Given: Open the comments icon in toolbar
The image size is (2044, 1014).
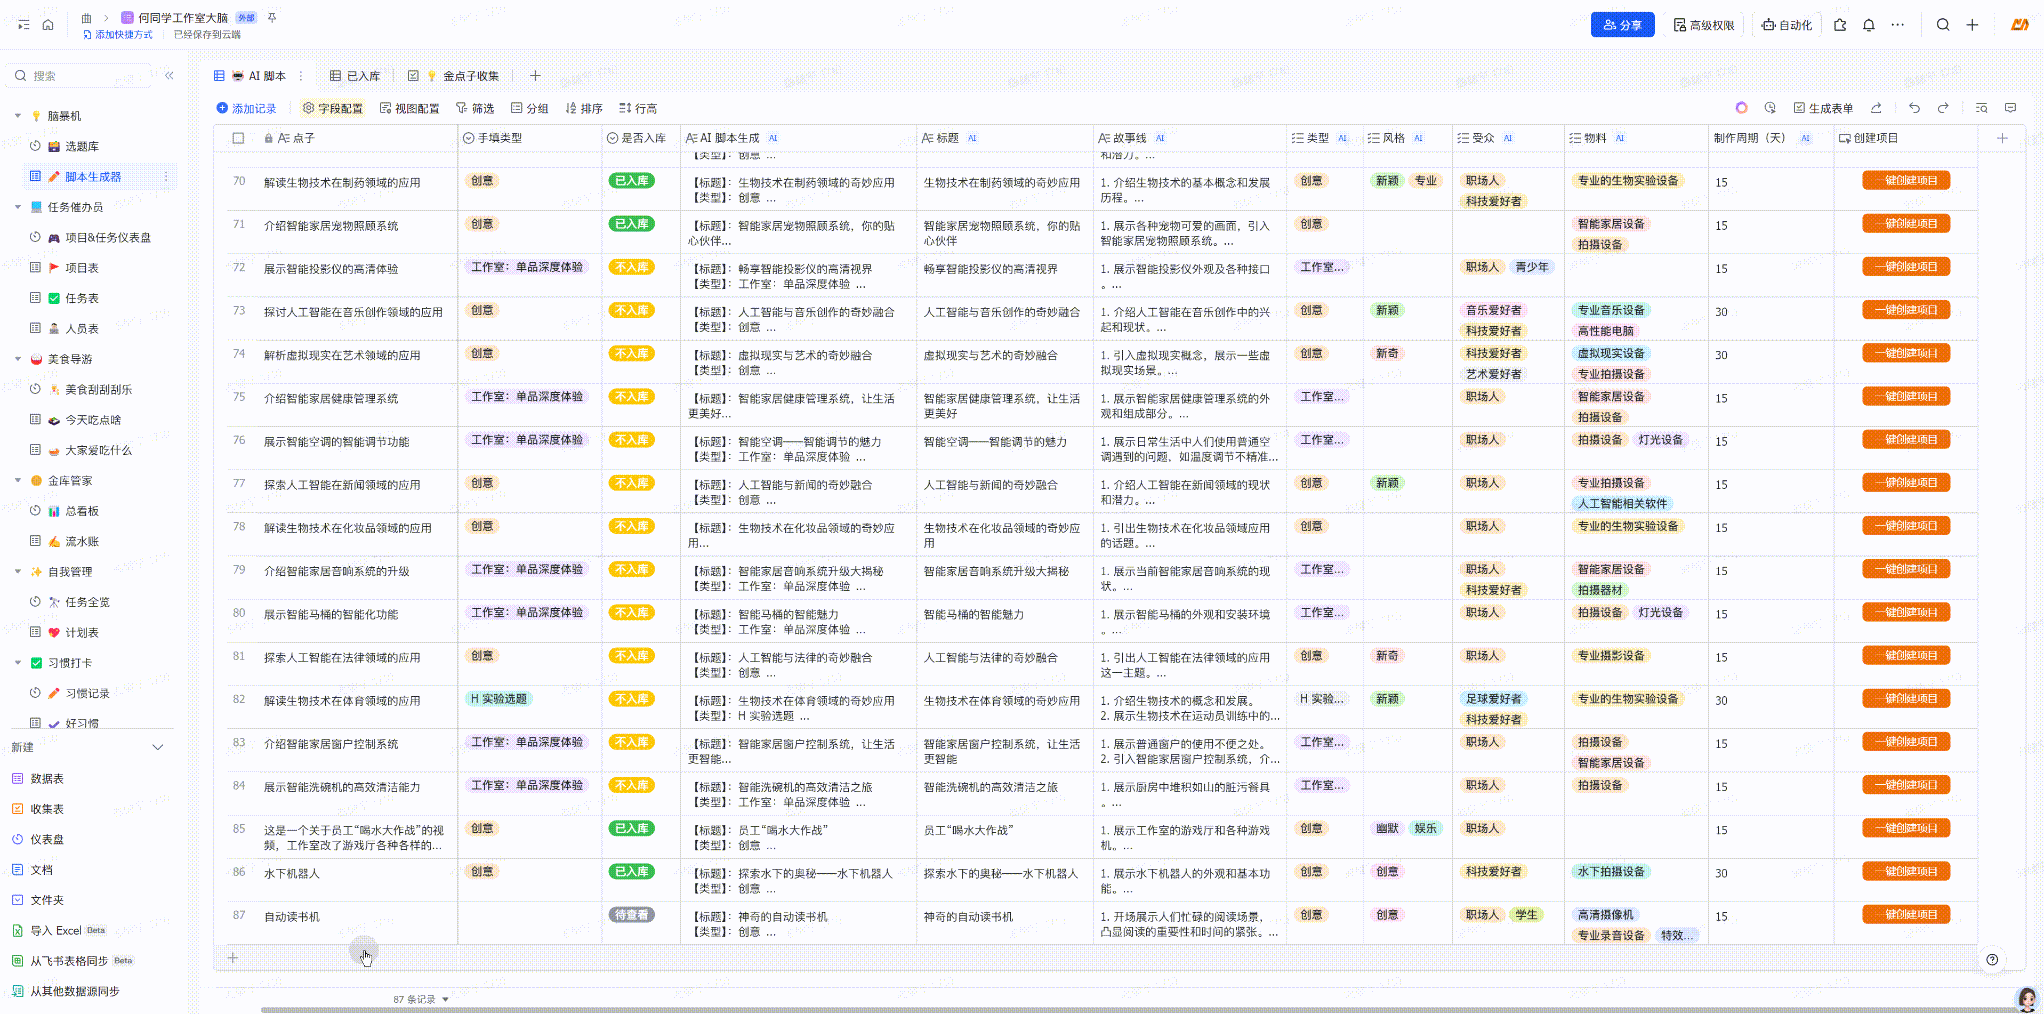Looking at the screenshot, I should point(2010,108).
